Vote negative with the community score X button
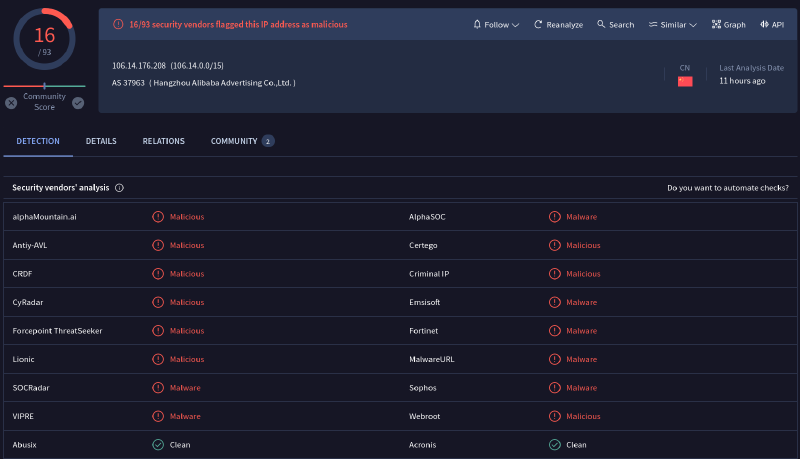 click(x=11, y=103)
